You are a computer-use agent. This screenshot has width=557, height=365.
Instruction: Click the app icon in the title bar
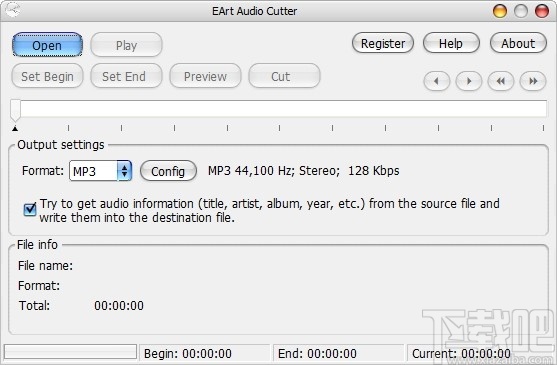point(13,11)
